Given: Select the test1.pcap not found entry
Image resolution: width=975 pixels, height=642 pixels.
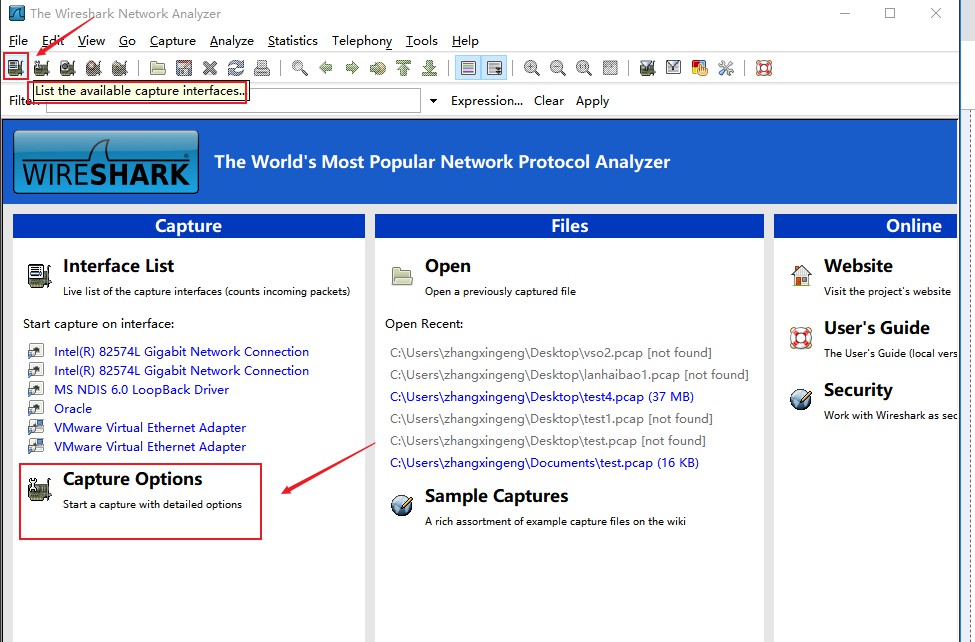Looking at the screenshot, I should tap(551, 419).
